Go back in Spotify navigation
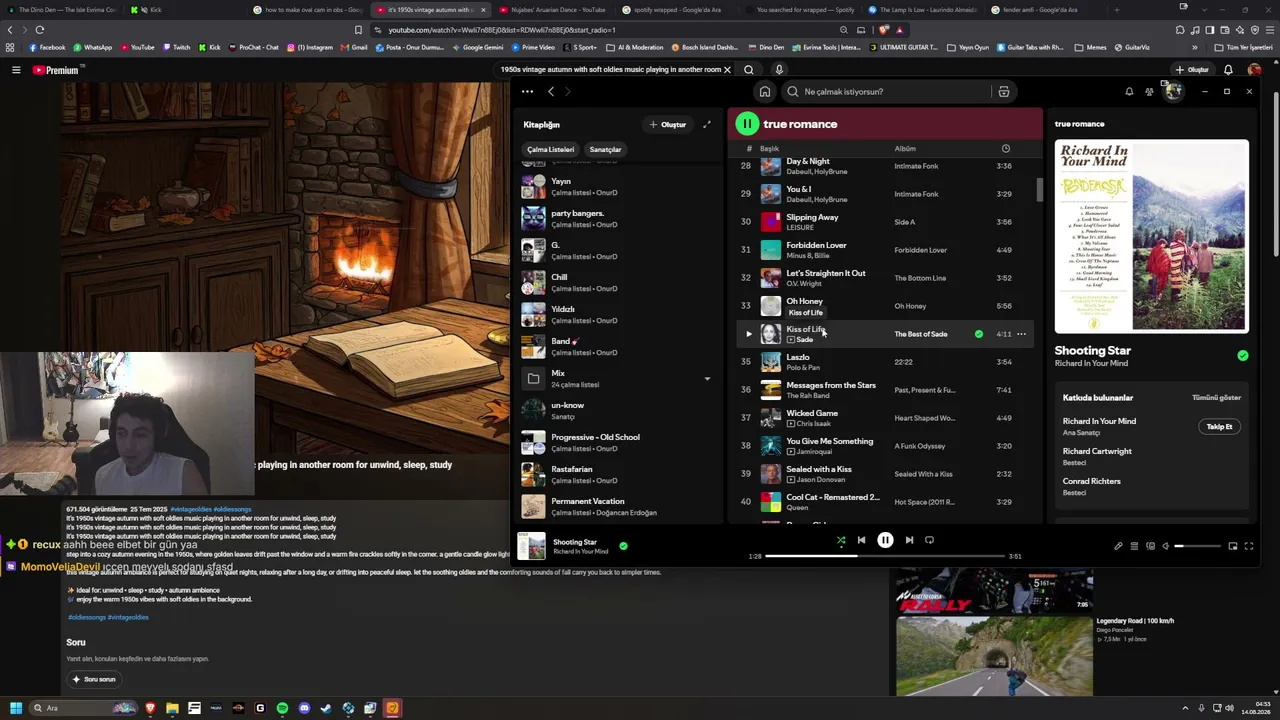This screenshot has height=720, width=1280. point(550,92)
